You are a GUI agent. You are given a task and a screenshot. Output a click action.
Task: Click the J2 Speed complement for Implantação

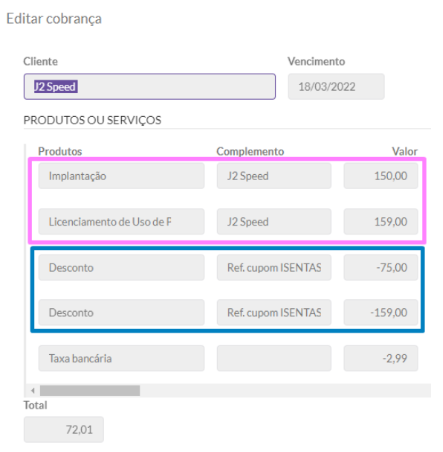[x=274, y=176]
